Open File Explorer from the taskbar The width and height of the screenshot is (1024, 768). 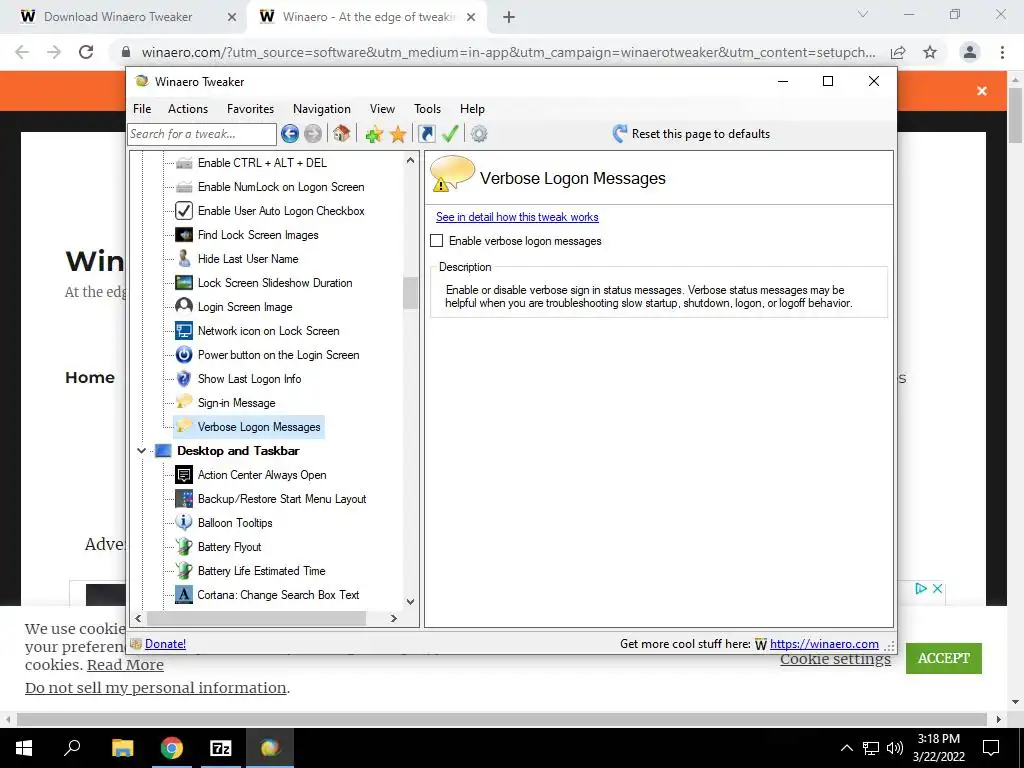tap(122, 748)
